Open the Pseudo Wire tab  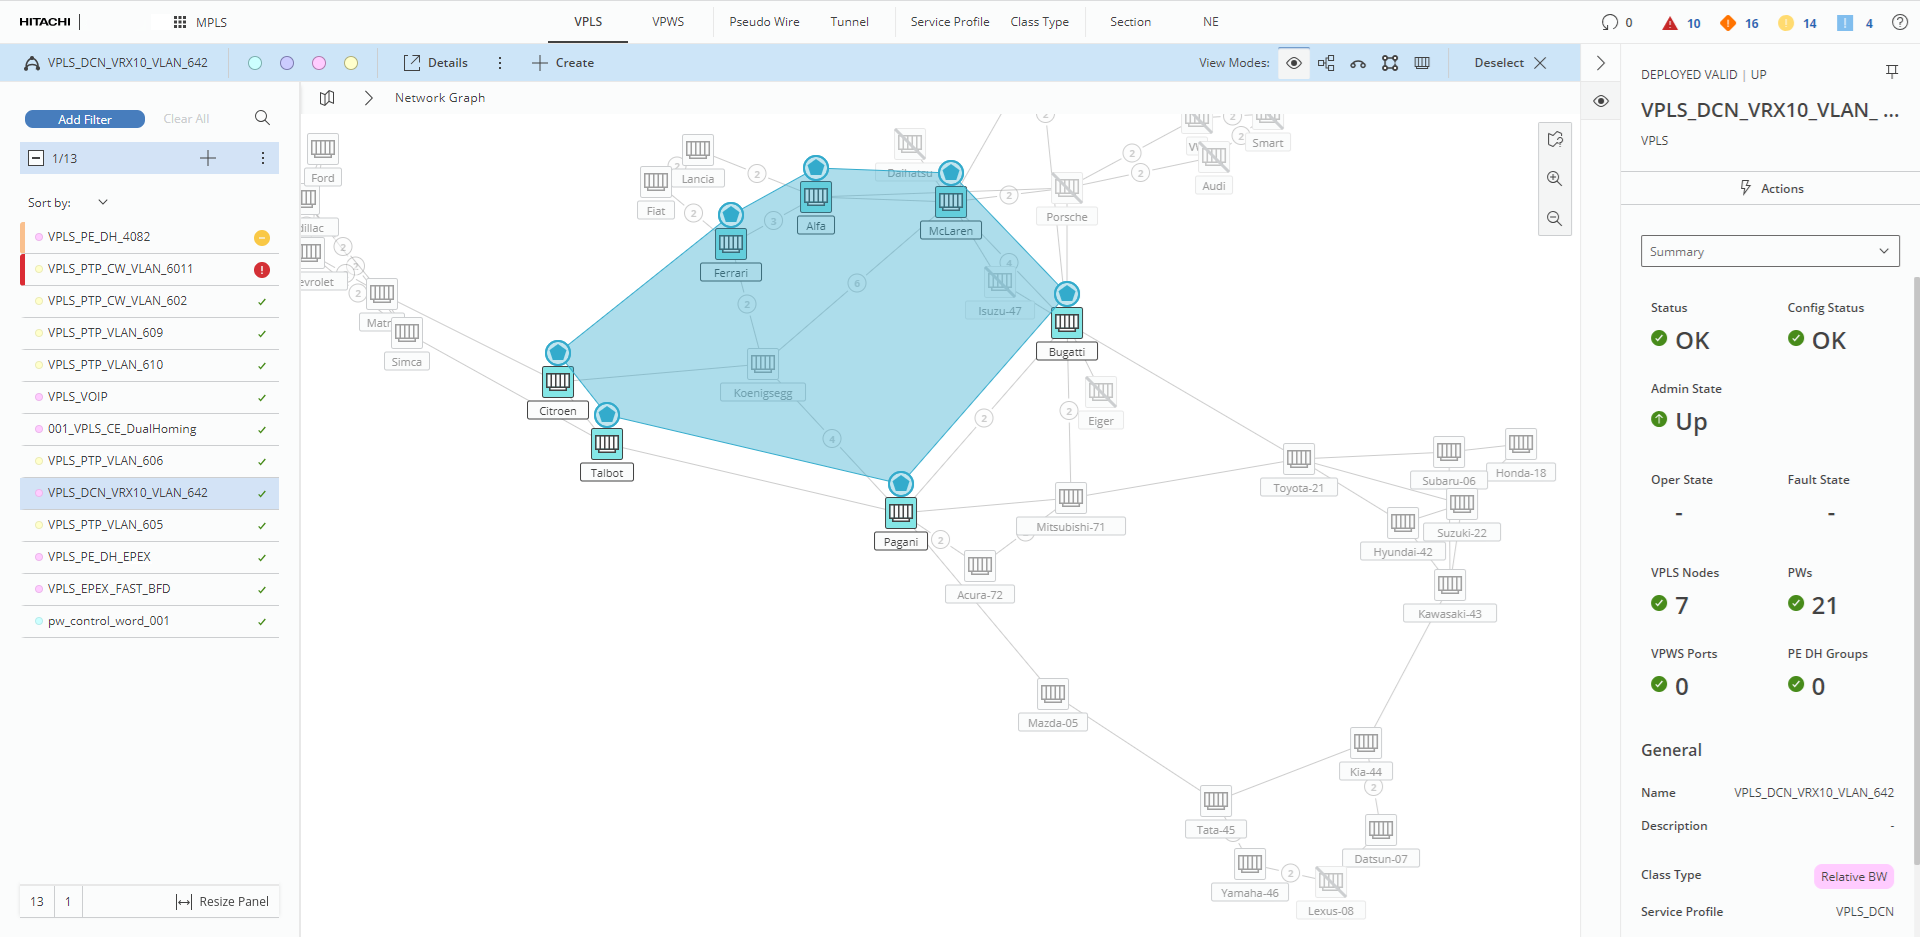pyautogui.click(x=764, y=22)
